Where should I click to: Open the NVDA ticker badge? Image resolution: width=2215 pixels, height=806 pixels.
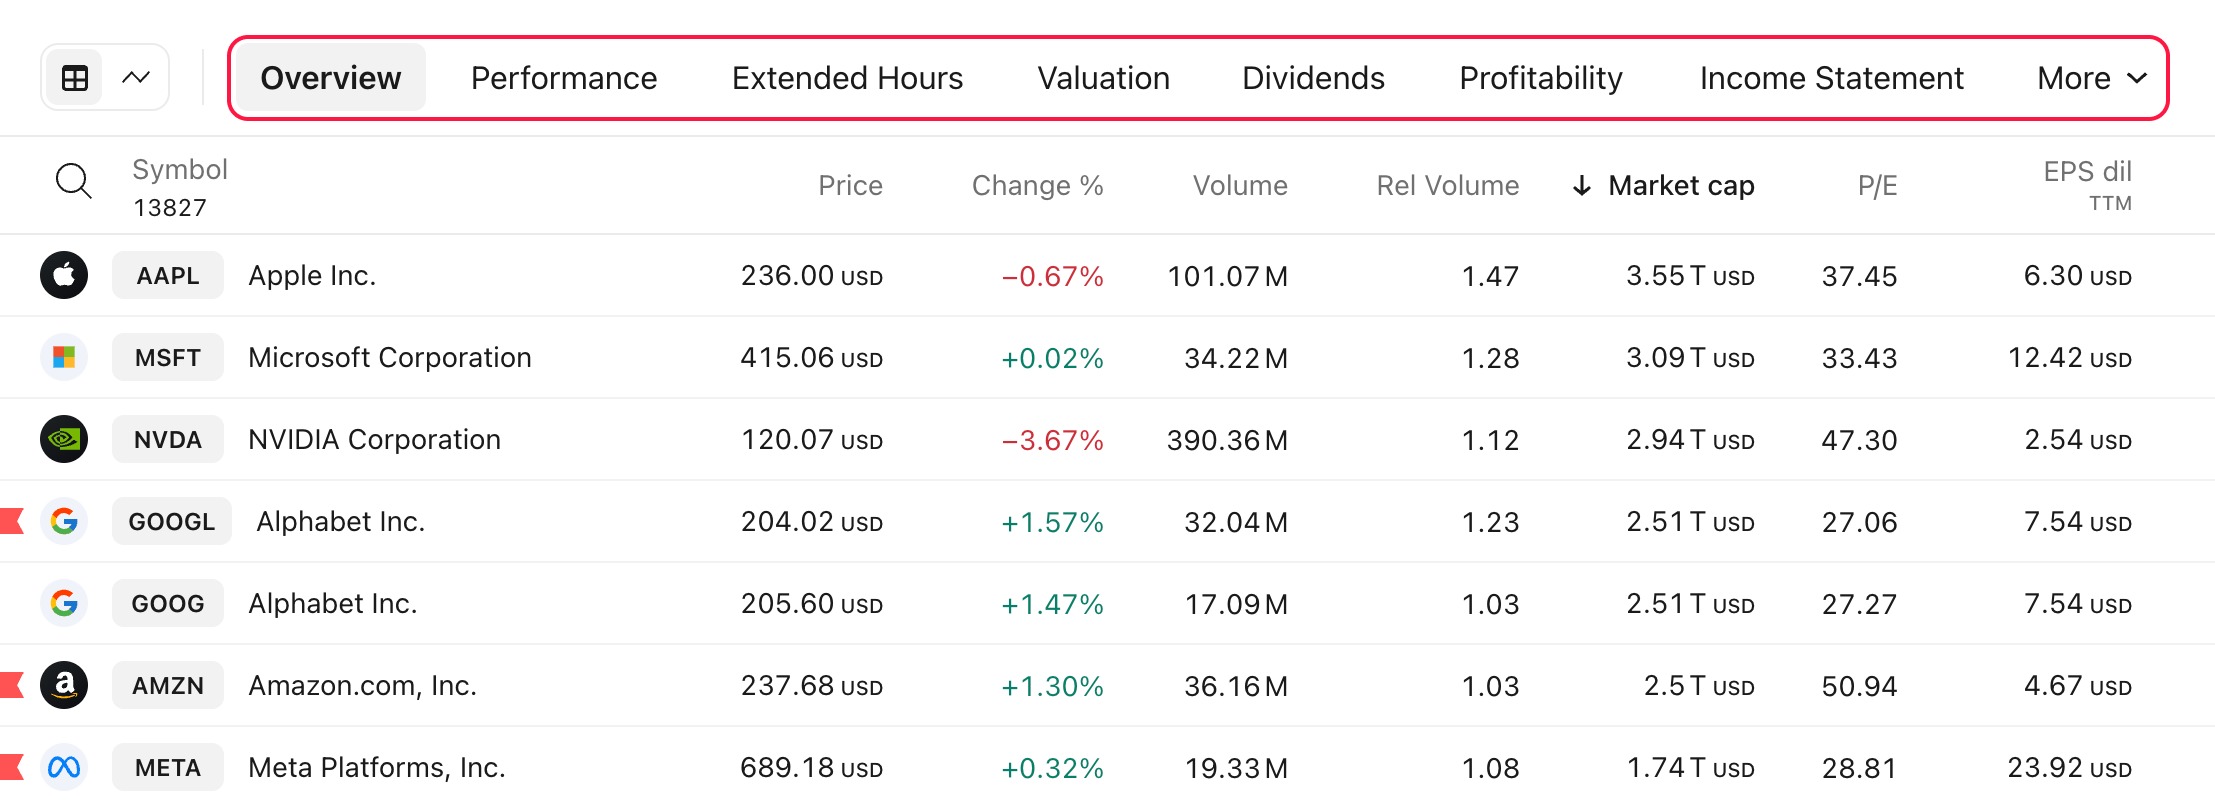coord(168,439)
